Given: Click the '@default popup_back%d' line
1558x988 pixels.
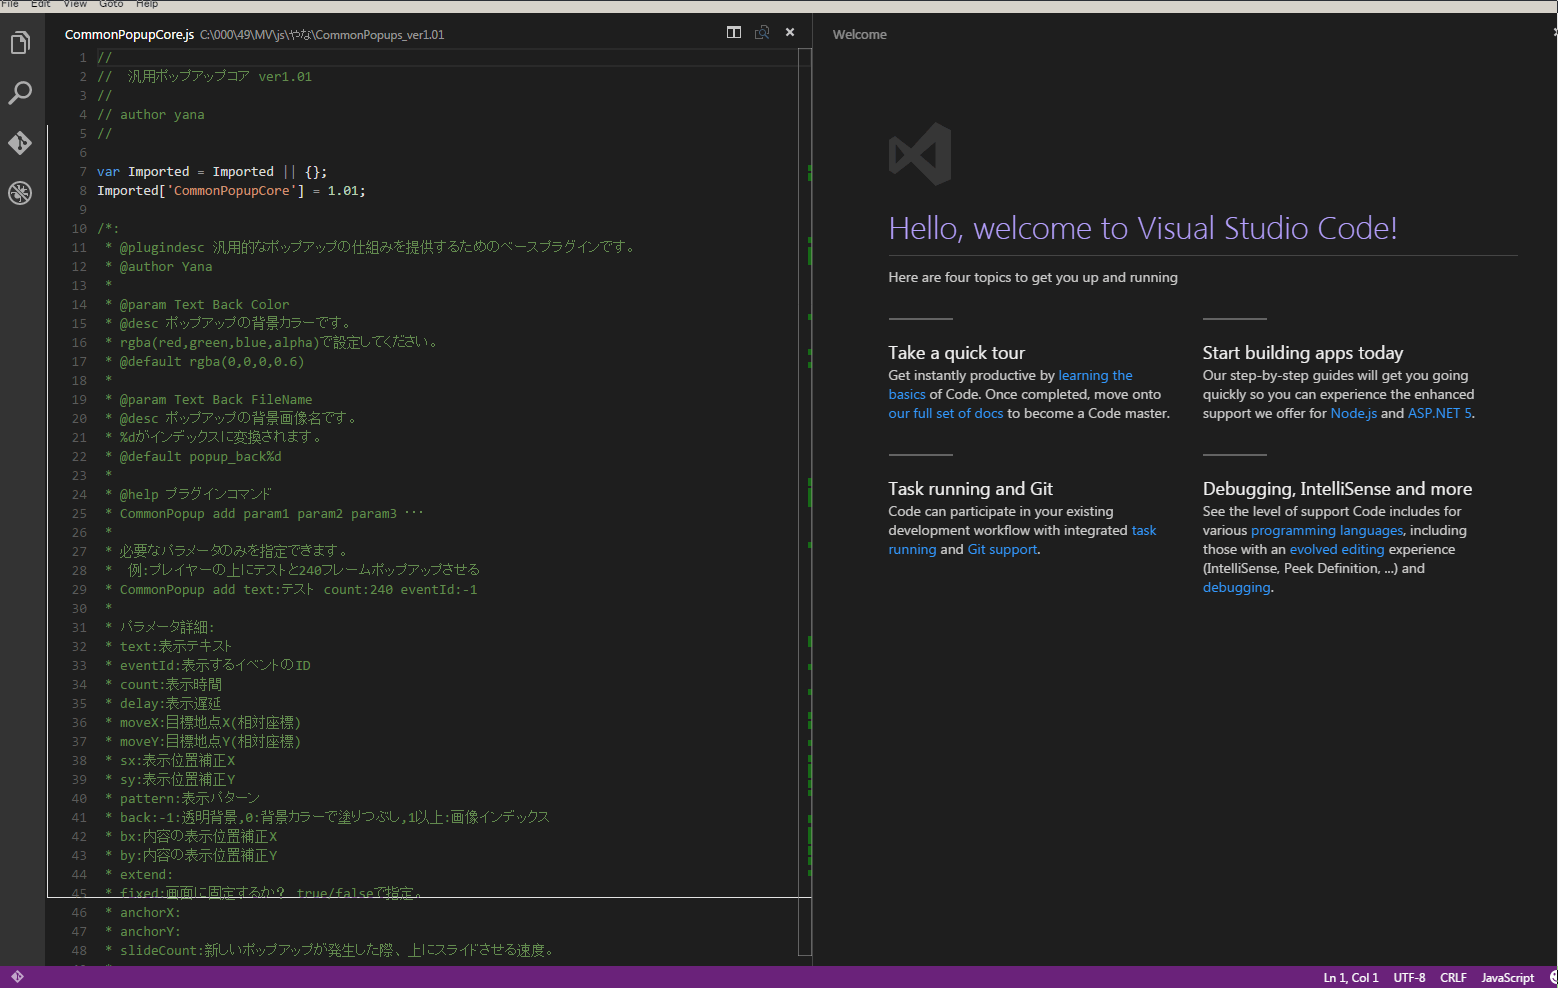Looking at the screenshot, I should pyautogui.click(x=193, y=457).
